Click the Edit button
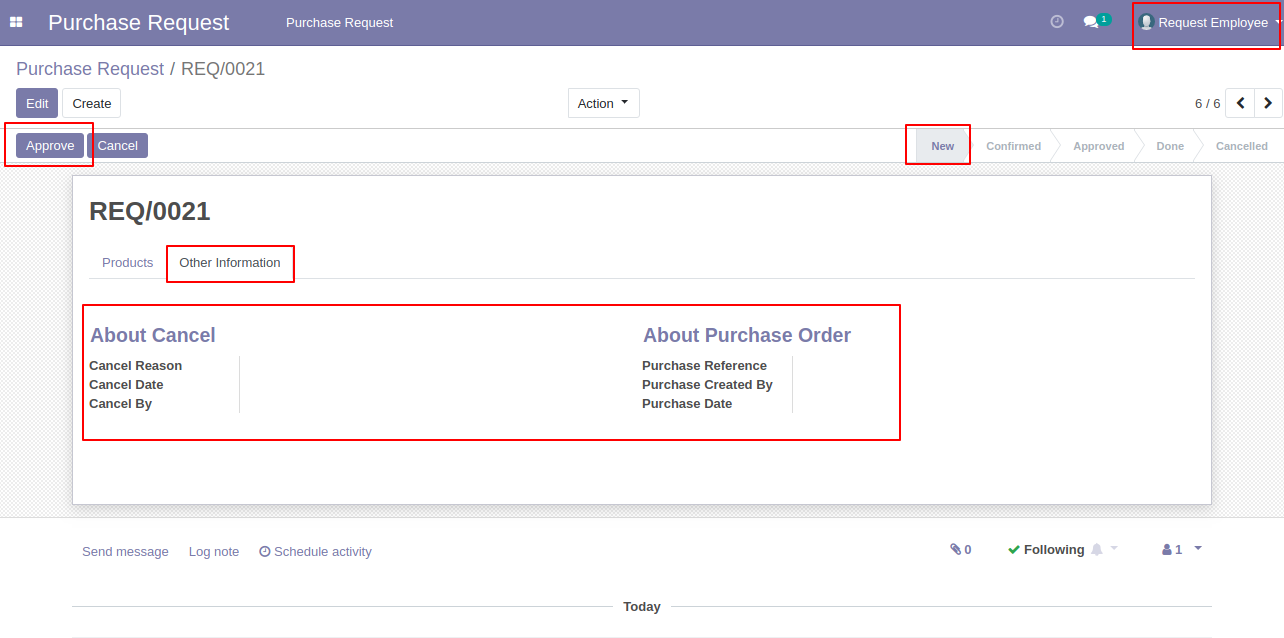 pos(37,103)
